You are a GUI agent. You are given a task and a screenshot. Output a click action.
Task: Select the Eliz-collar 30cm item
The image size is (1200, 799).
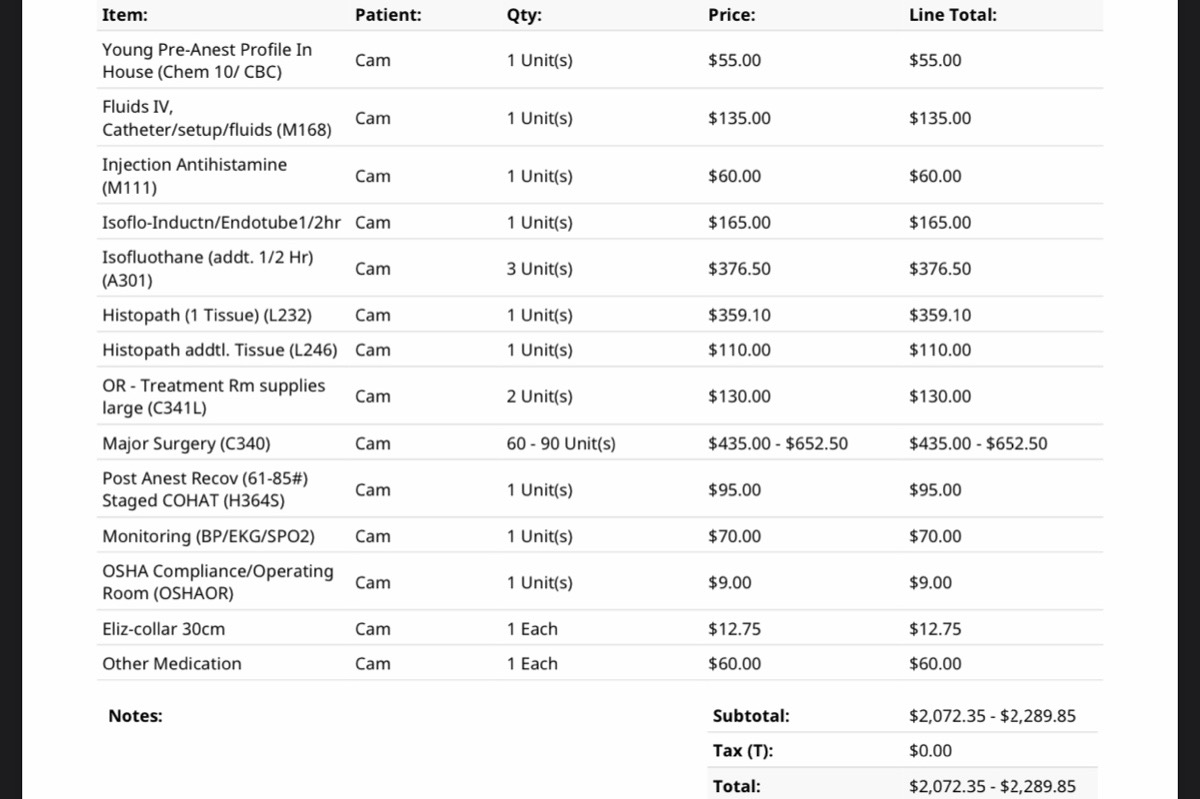pyautogui.click(x=163, y=629)
